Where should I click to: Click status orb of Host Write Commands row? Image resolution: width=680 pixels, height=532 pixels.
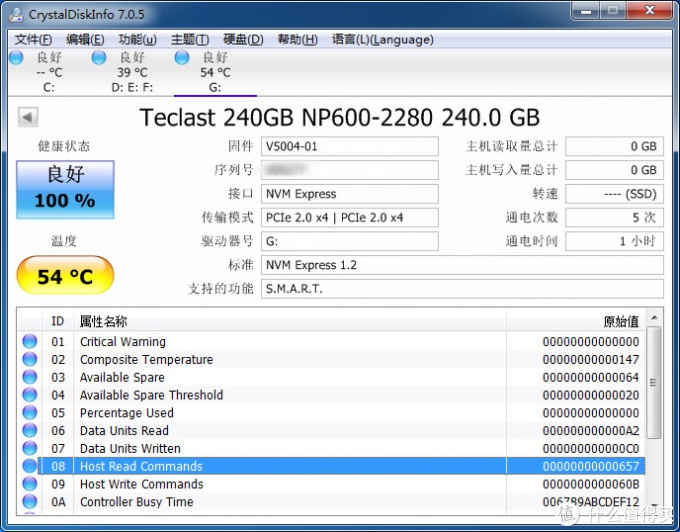pos(30,483)
